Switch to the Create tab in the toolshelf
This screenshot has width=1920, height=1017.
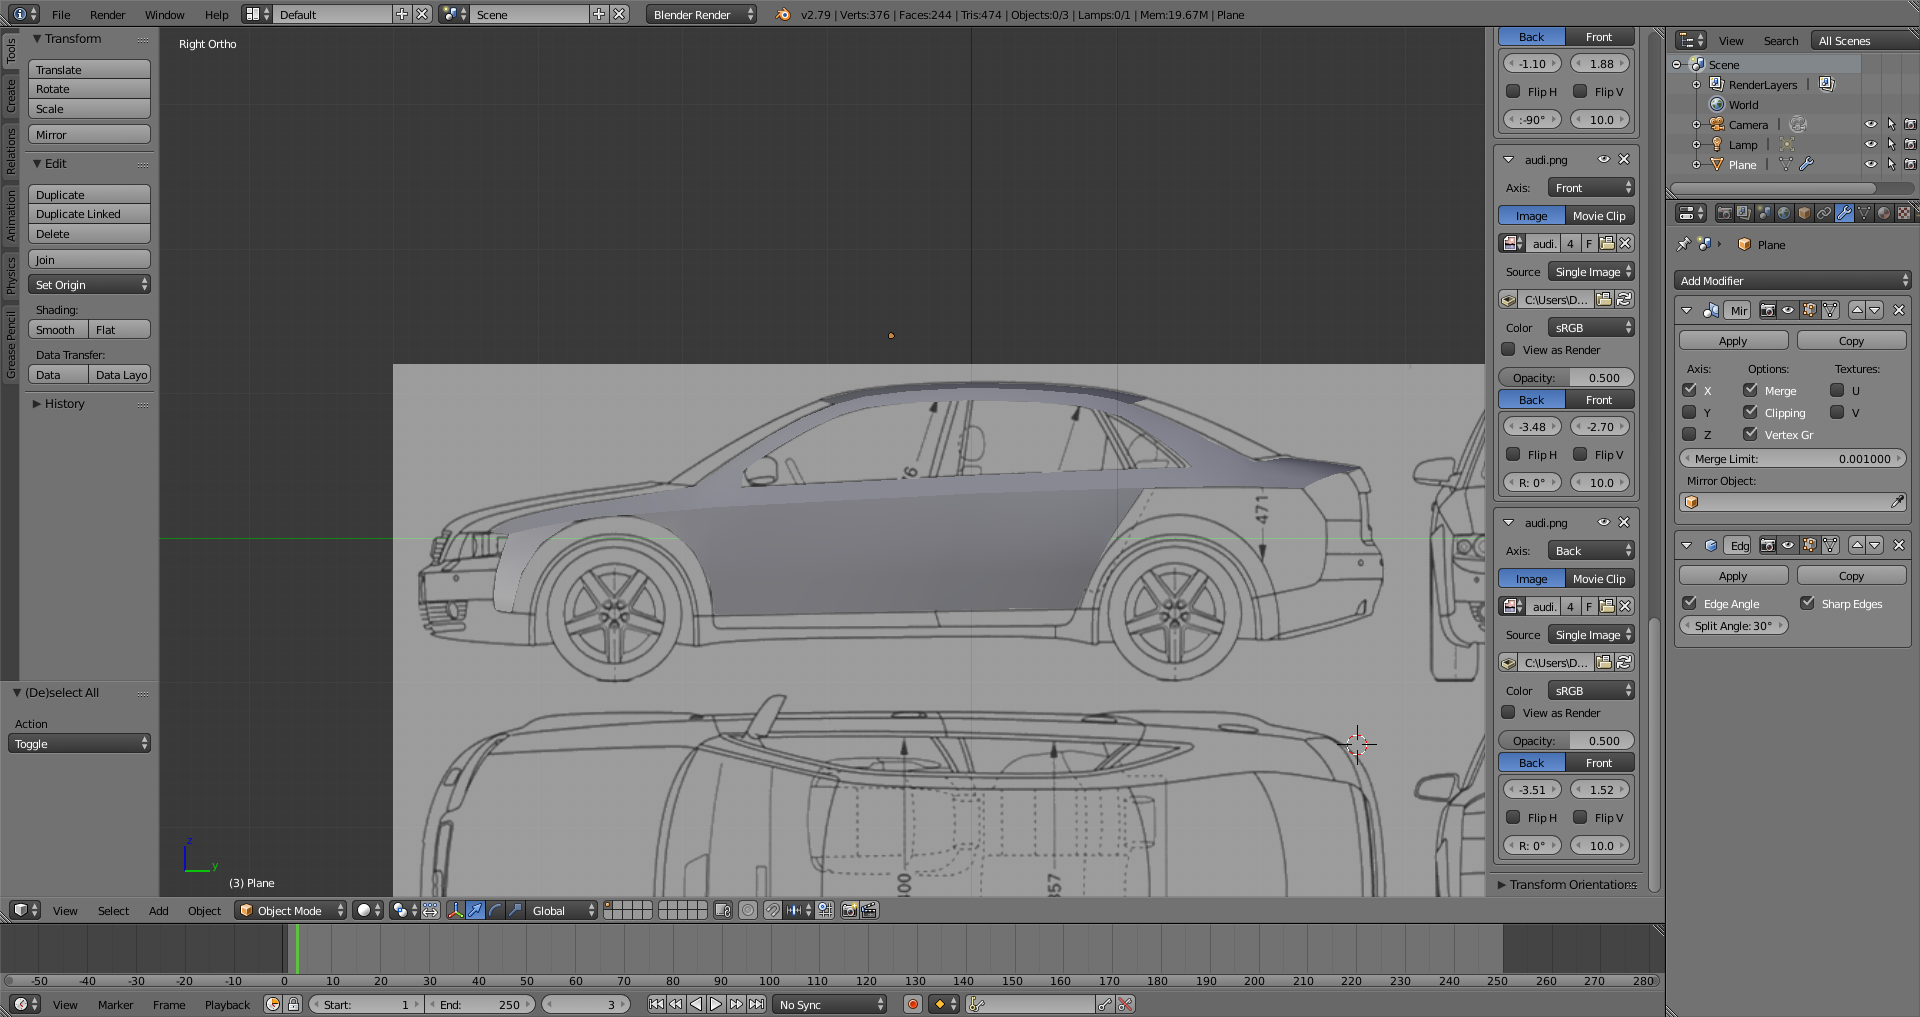pyautogui.click(x=11, y=96)
